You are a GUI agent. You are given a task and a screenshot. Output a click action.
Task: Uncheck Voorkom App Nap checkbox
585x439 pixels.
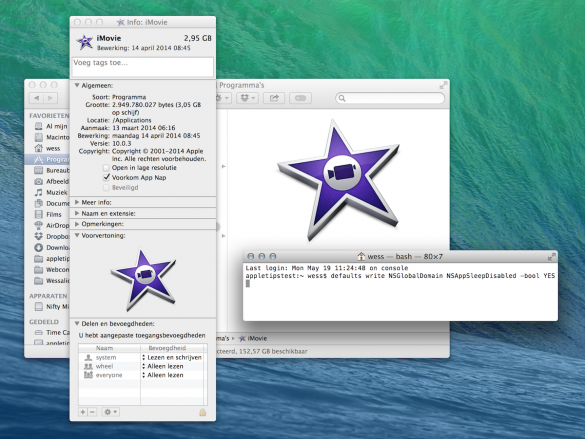[106, 177]
